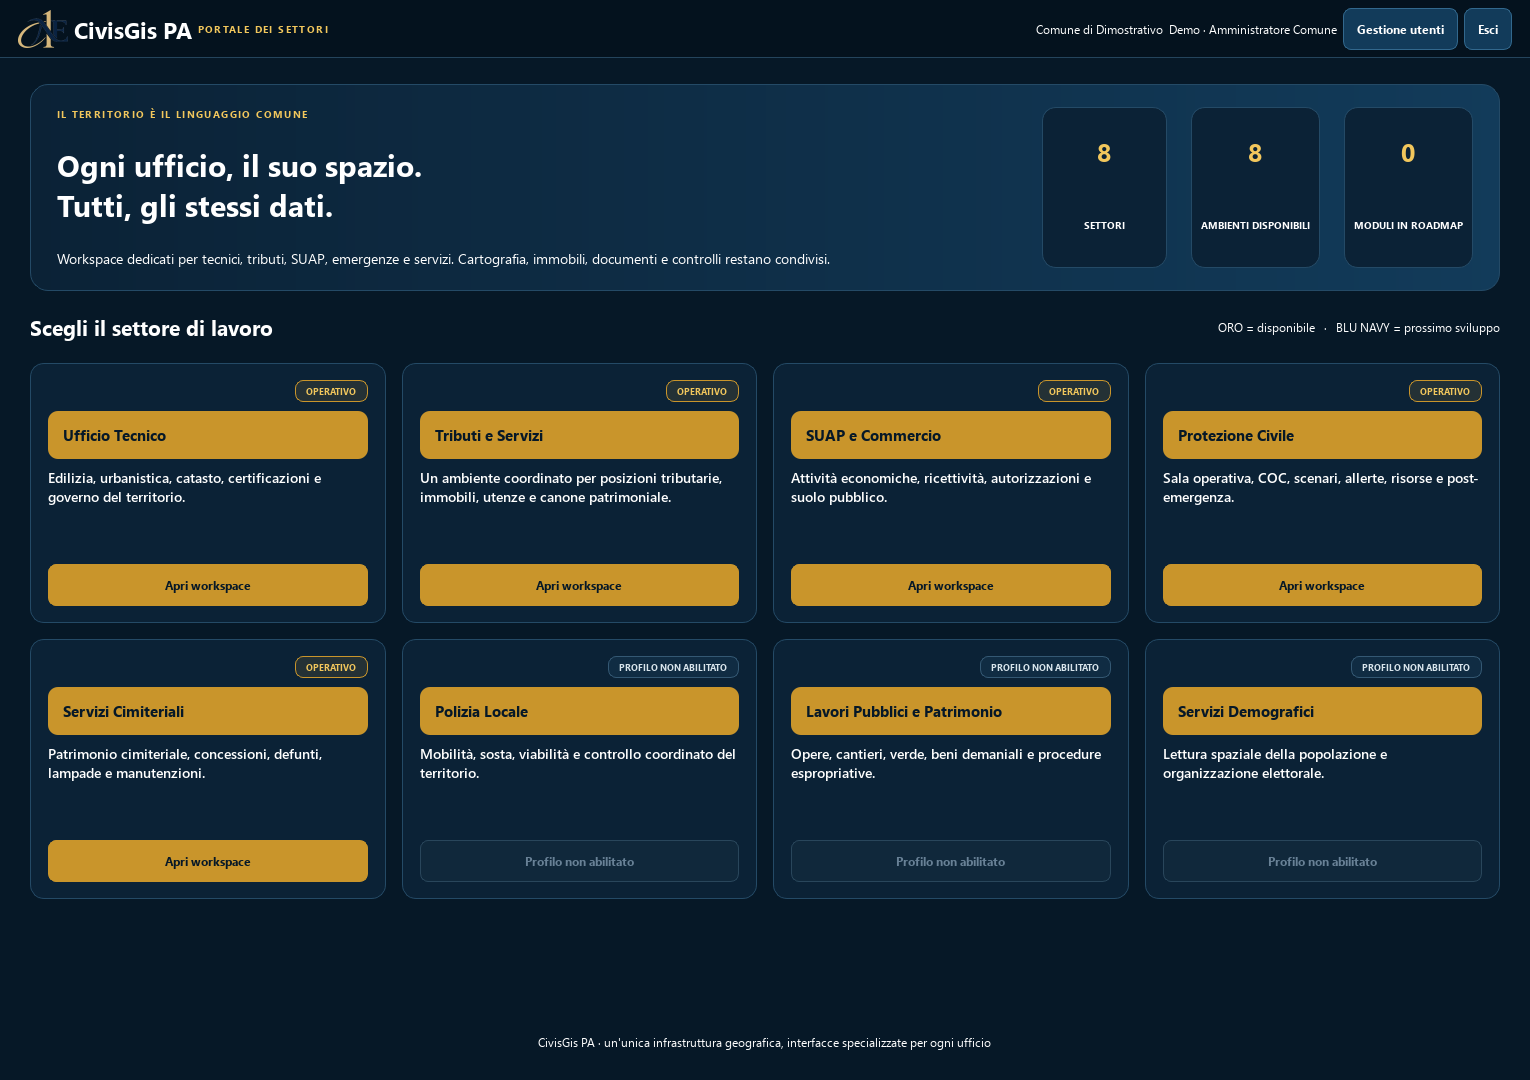This screenshot has height=1080, width=1530.
Task: Click description 'Mobilità, sosta, viabilità' text
Action: point(578,764)
